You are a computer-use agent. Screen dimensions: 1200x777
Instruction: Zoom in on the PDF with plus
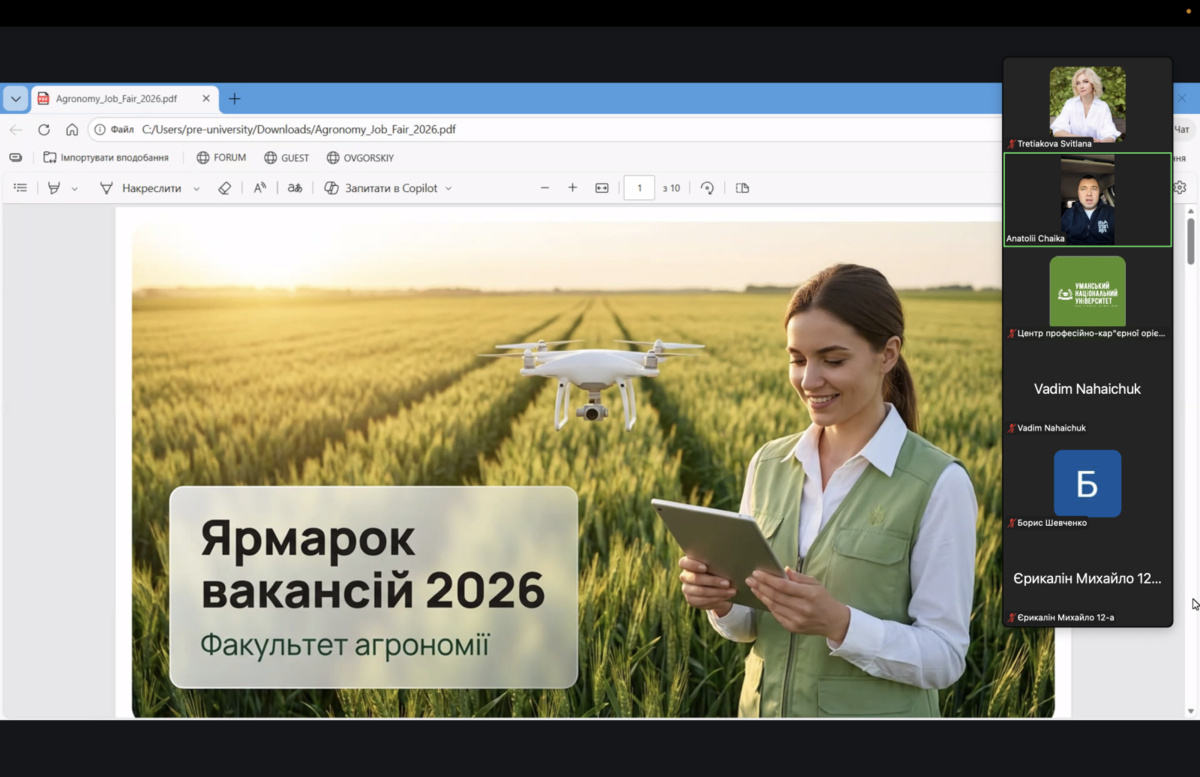point(573,188)
